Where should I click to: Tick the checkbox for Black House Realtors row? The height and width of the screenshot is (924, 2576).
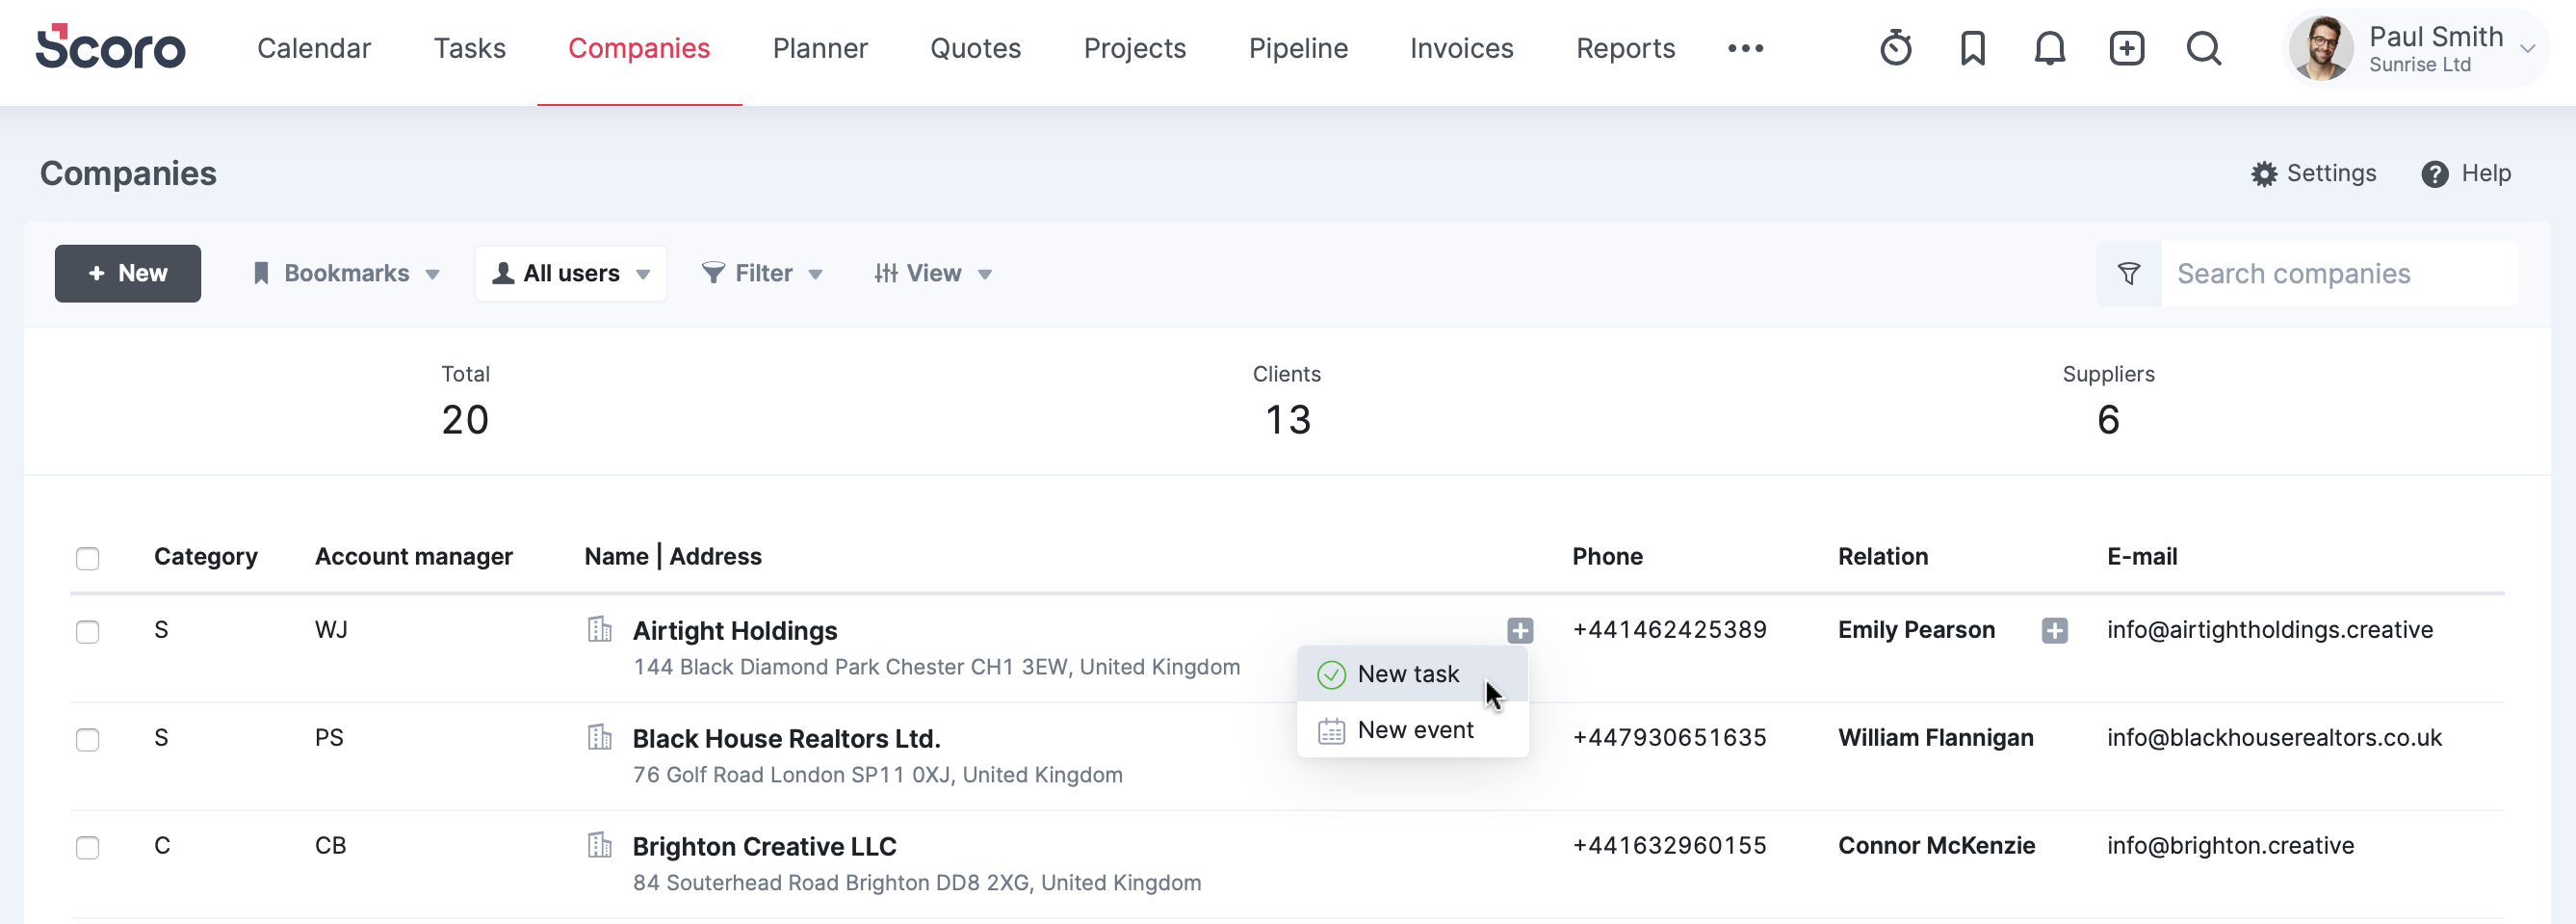pyautogui.click(x=88, y=740)
